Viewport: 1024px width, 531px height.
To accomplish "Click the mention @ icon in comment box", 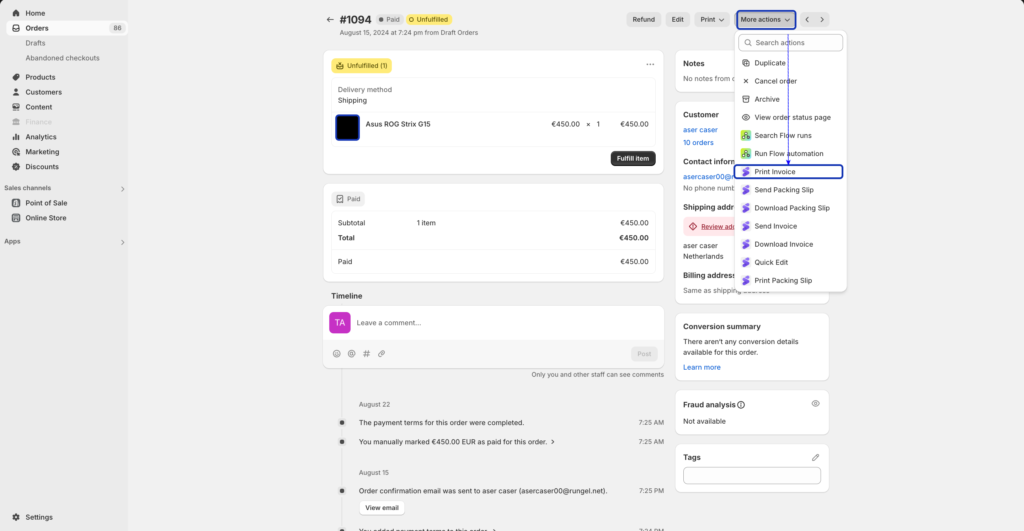I will click(x=351, y=353).
